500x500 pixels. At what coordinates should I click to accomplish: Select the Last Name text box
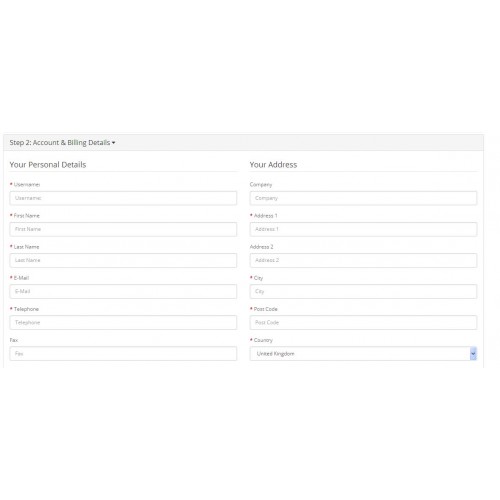click(123, 260)
